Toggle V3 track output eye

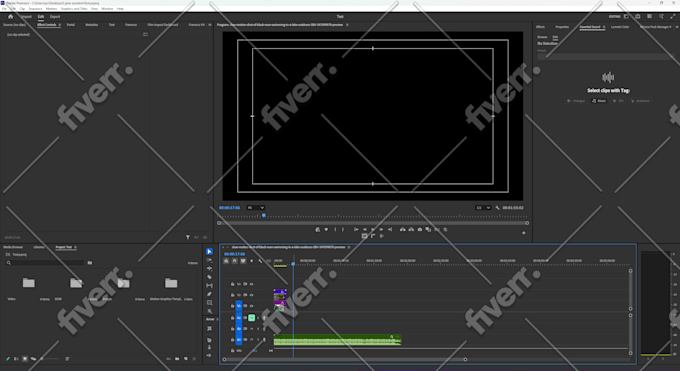(252, 284)
